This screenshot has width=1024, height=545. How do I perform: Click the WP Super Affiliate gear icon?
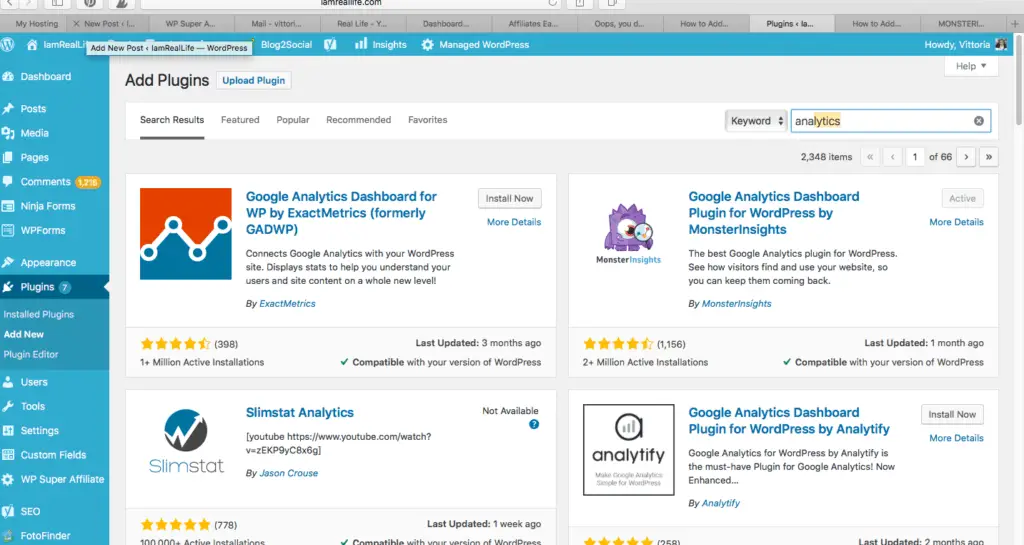click(x=8, y=479)
